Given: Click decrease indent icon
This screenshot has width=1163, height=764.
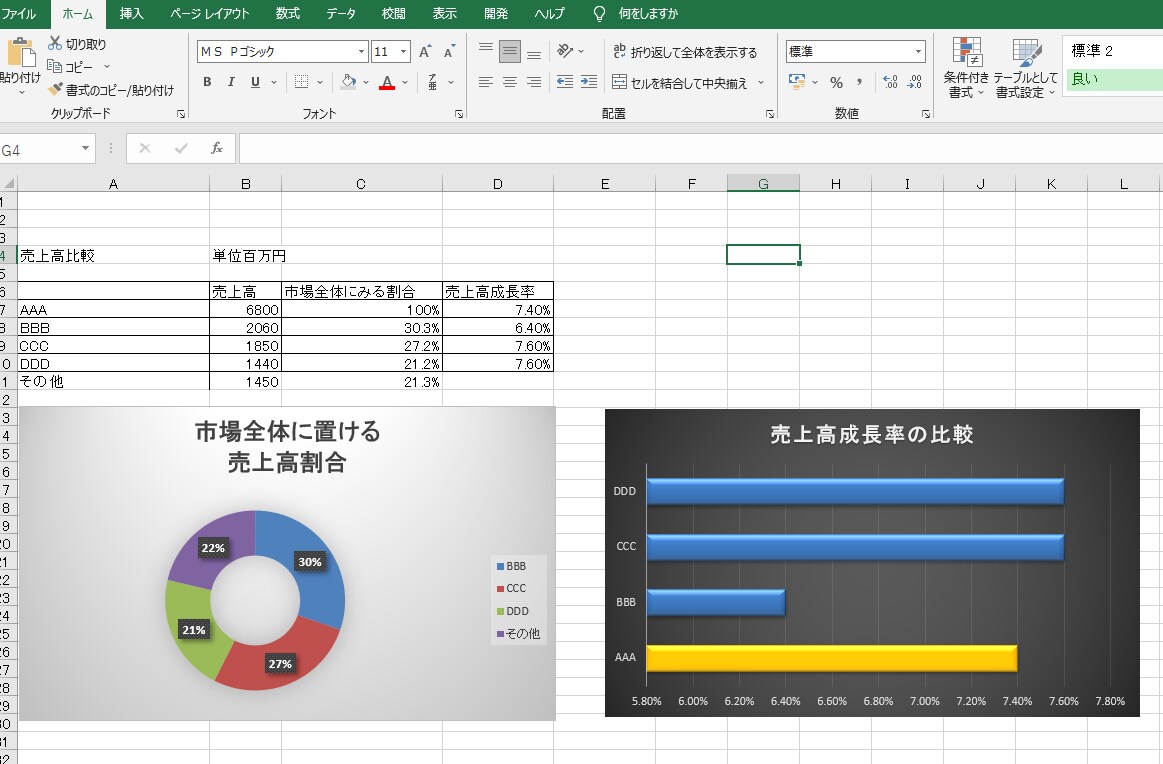Looking at the screenshot, I should pos(565,82).
